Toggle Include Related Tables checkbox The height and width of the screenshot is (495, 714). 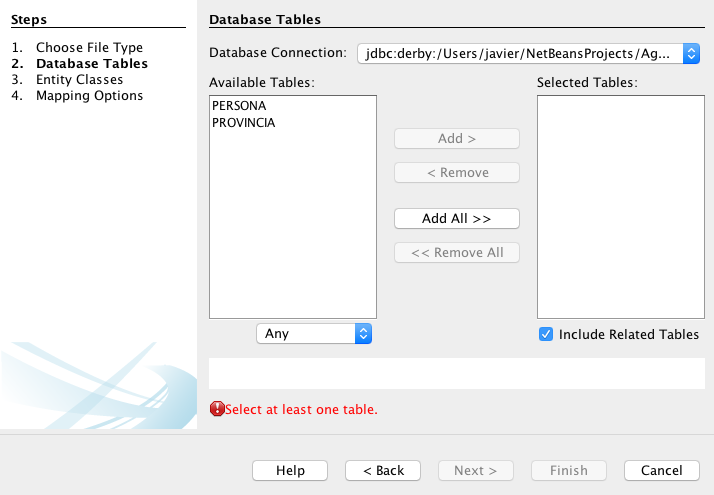coord(546,335)
